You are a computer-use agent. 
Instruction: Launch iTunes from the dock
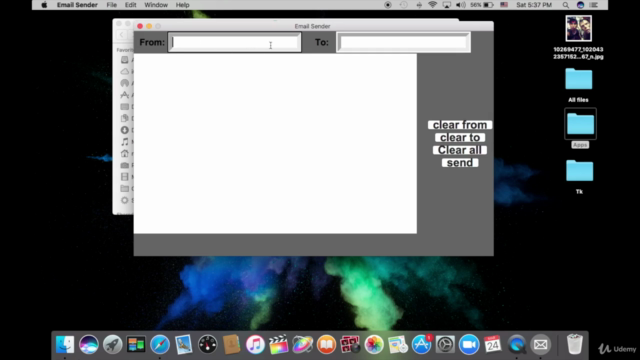255,344
